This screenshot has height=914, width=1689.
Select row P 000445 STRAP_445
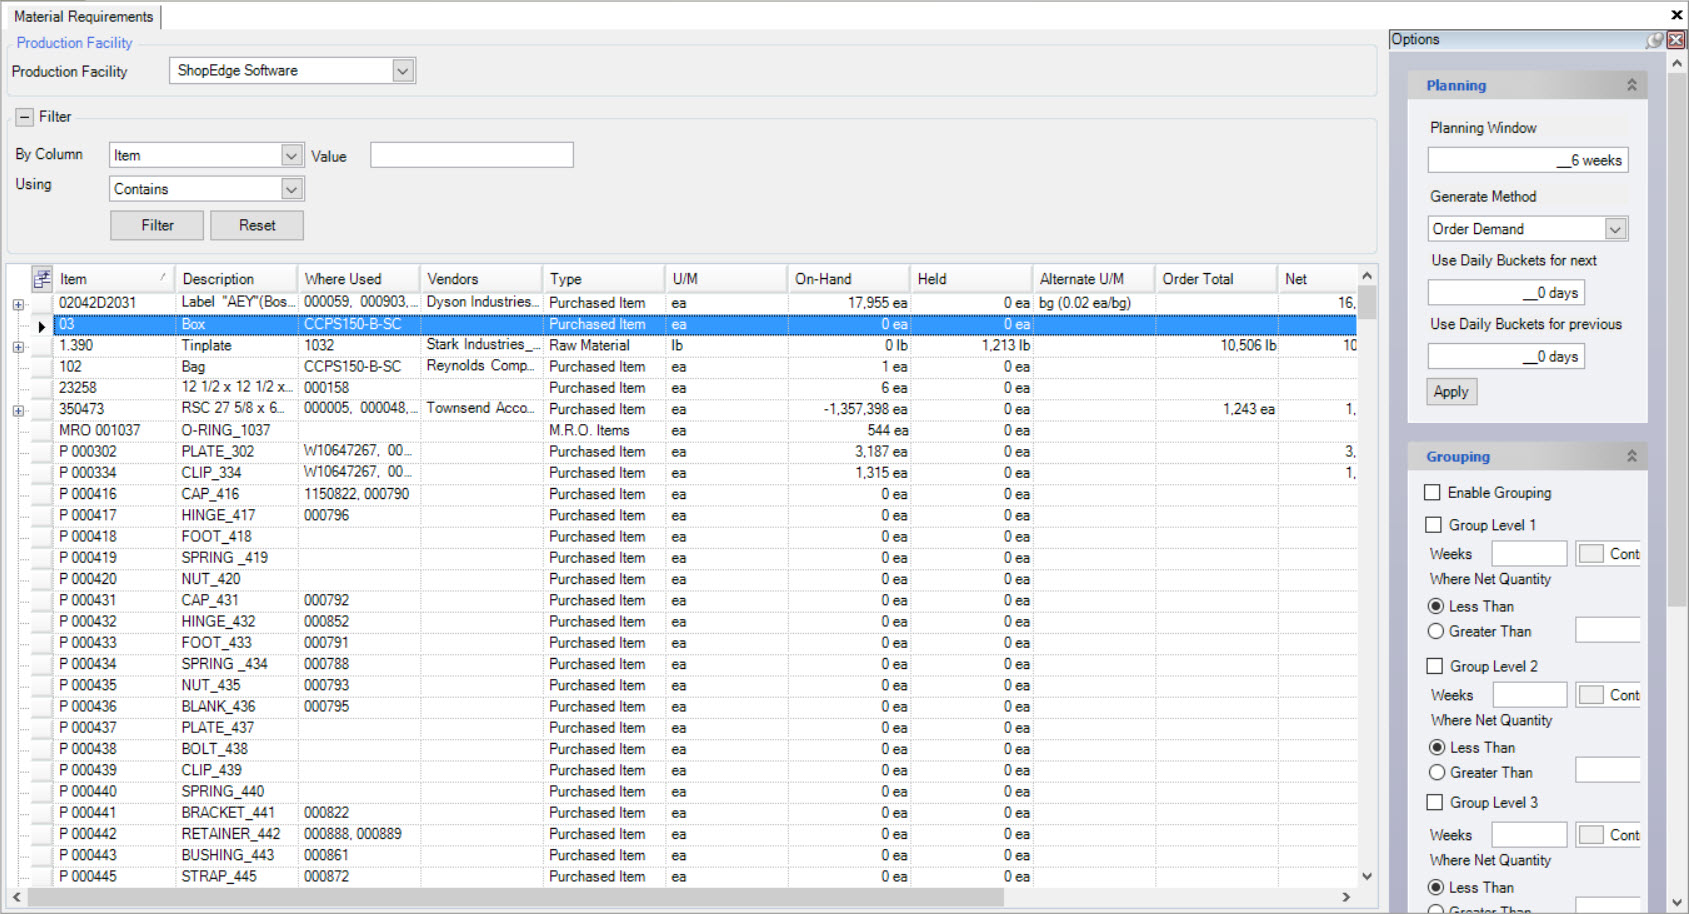tap(705, 877)
